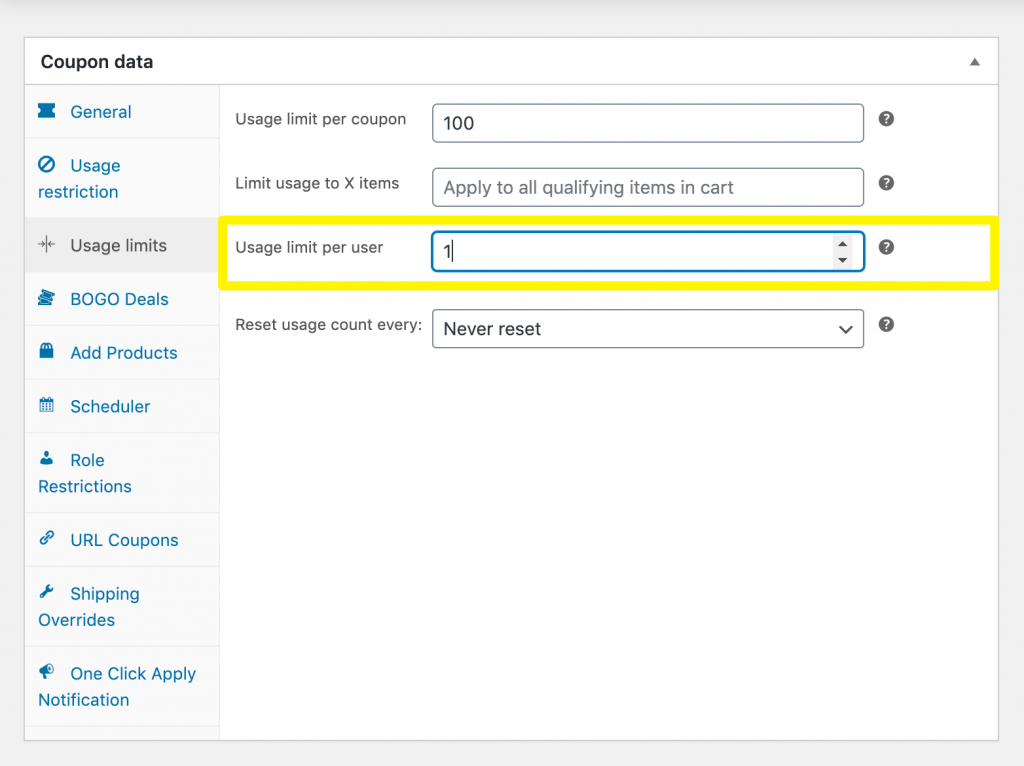Click the Role Restrictions person icon

[46, 458]
